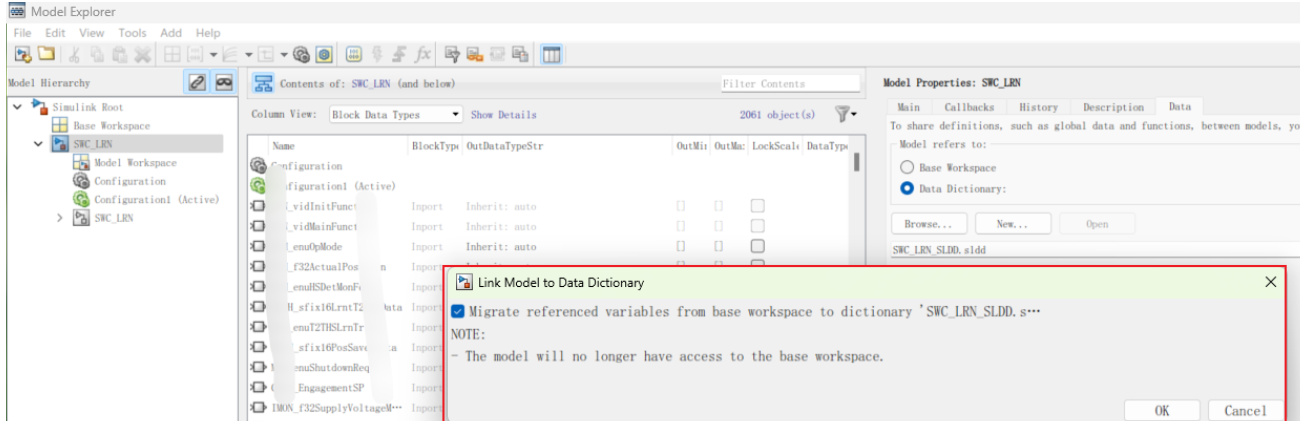Click the hierarchy icon beside Contents of
The width and height of the screenshot is (1300, 421).
pyautogui.click(x=263, y=84)
